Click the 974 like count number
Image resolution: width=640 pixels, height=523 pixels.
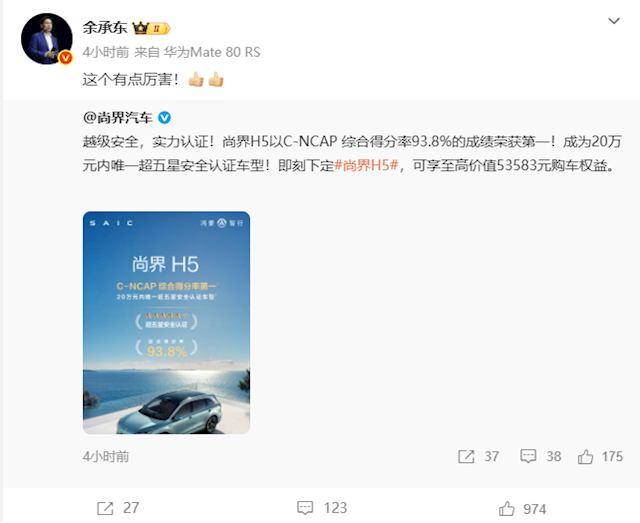pos(535,509)
